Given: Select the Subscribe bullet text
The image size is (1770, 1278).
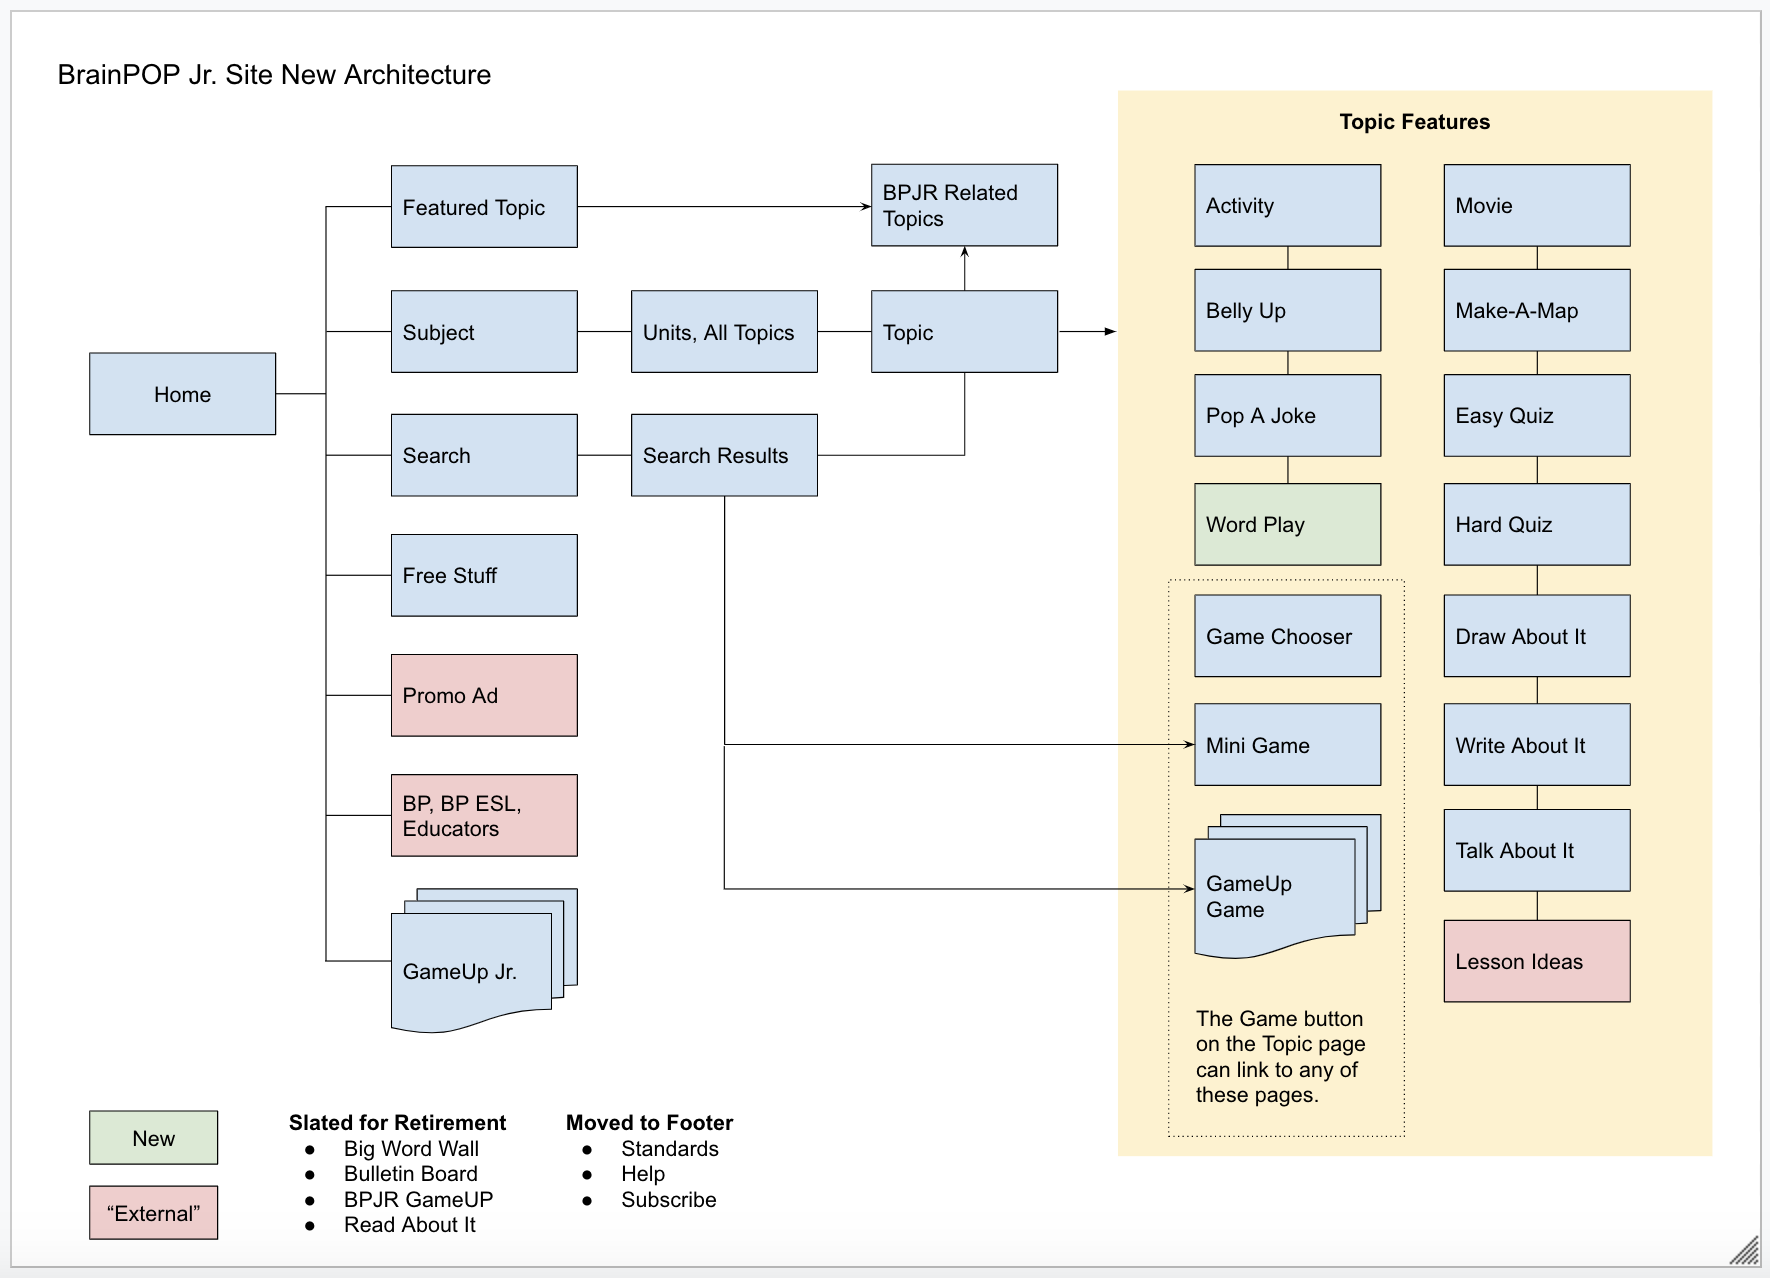Looking at the screenshot, I should (x=668, y=1199).
